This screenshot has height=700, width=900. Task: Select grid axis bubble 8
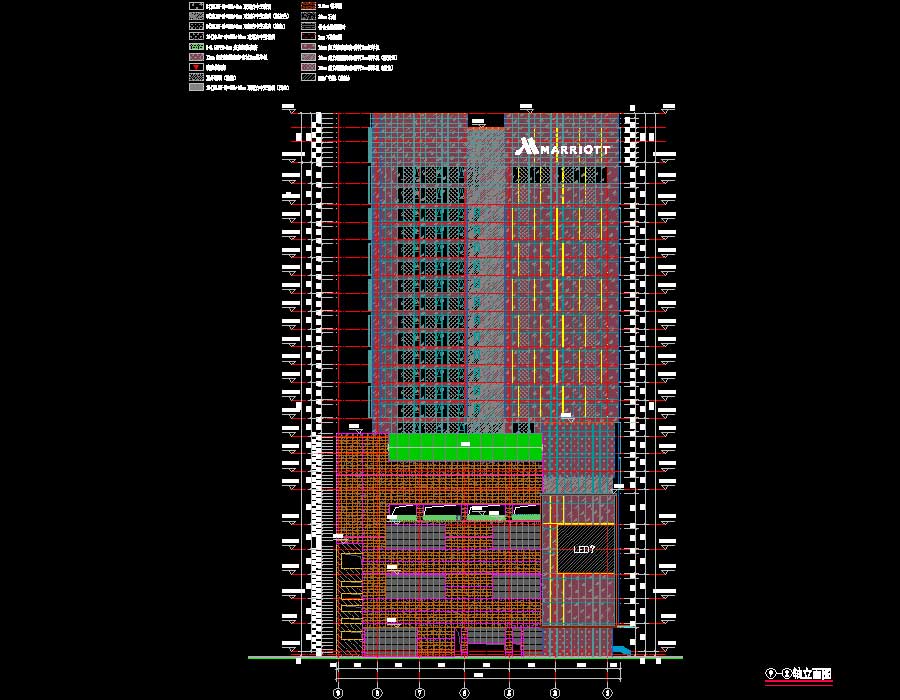point(377,694)
